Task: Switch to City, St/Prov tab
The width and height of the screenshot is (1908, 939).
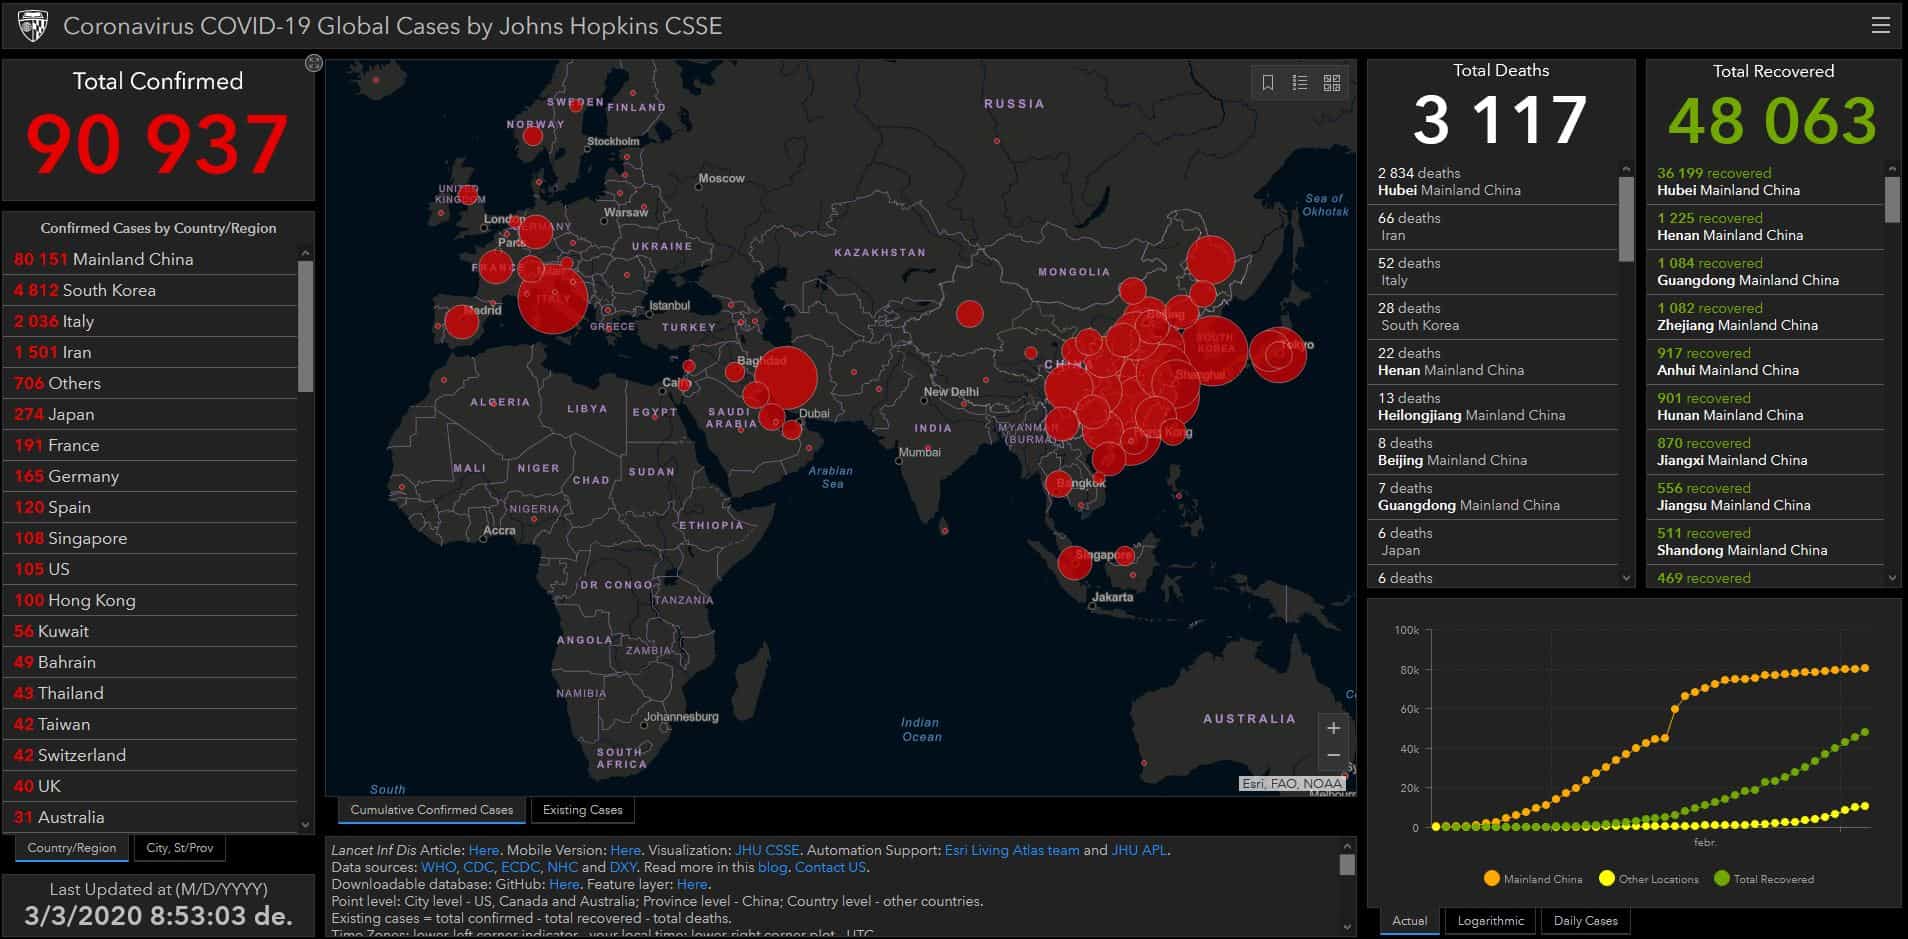Action: 180,848
